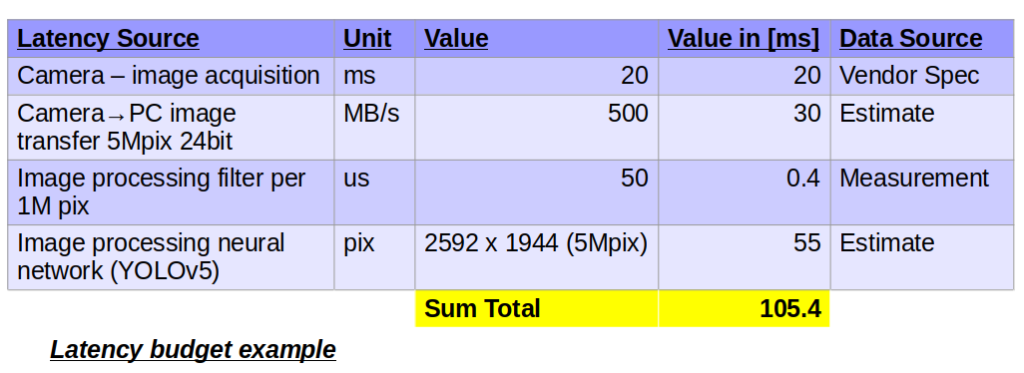Select the '2592 x 1944 (5Mpix)' cell
This screenshot has height=373, width=1024.
(536, 257)
